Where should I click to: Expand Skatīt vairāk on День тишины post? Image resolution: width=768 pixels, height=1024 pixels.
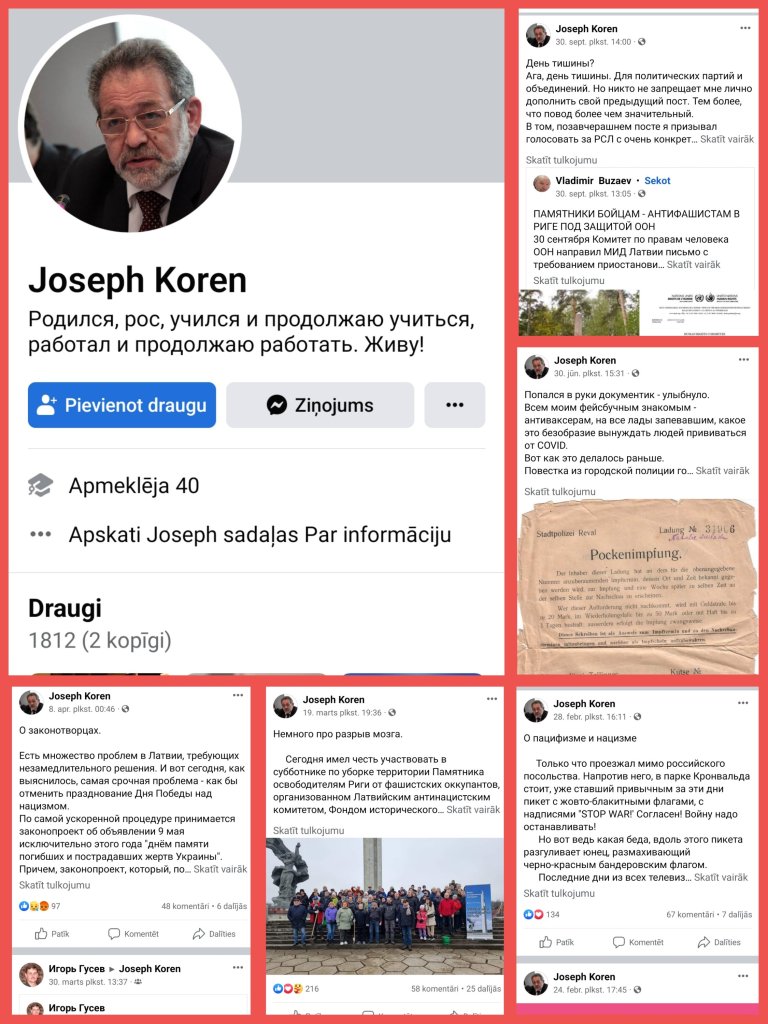727,139
